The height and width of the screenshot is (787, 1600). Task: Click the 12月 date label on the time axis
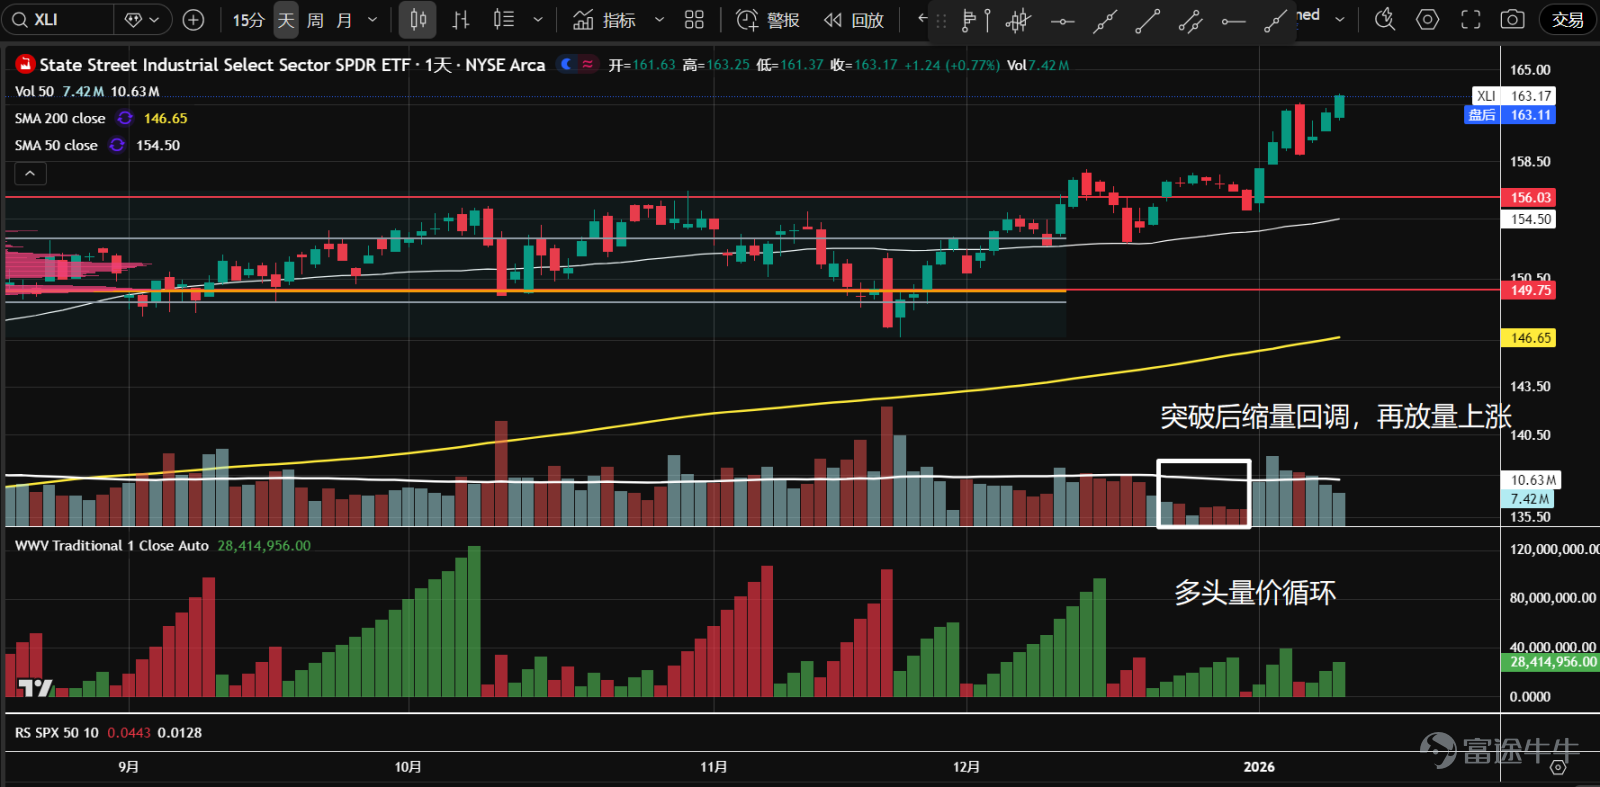(966, 767)
